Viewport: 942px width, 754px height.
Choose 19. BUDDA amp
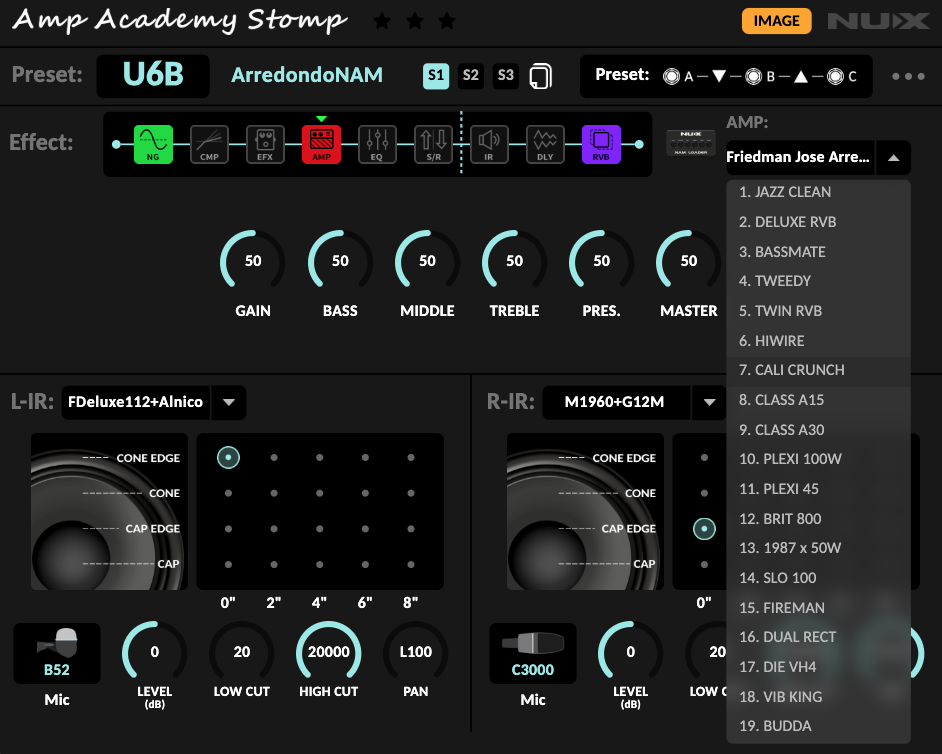818,726
